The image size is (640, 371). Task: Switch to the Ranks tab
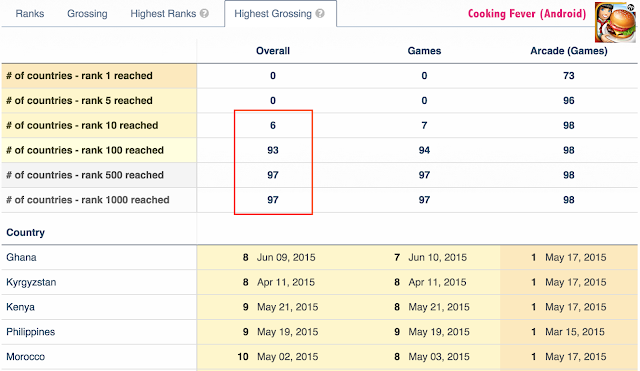(x=30, y=13)
